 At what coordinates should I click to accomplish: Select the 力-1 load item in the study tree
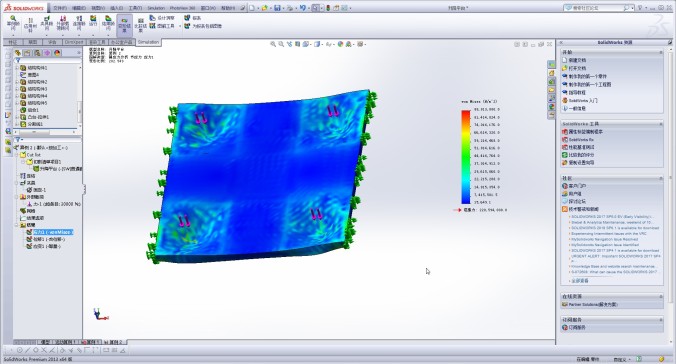57,204
